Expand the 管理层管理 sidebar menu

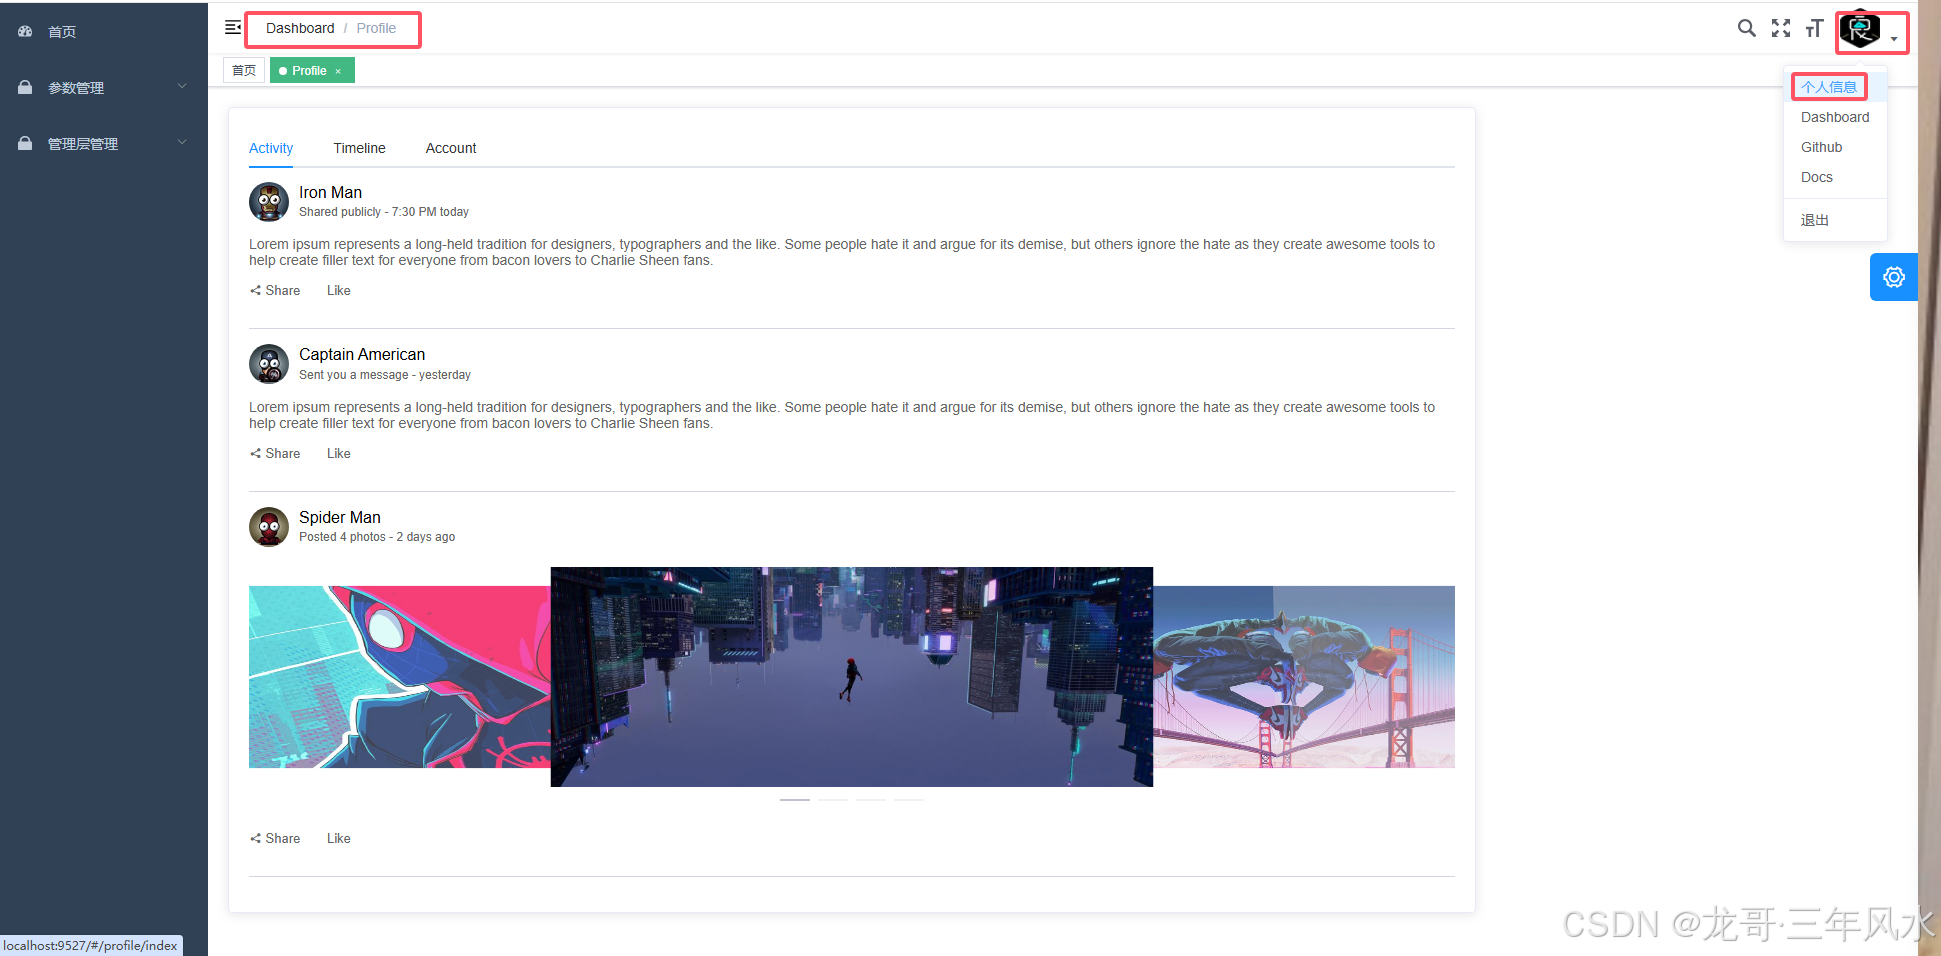pos(104,144)
